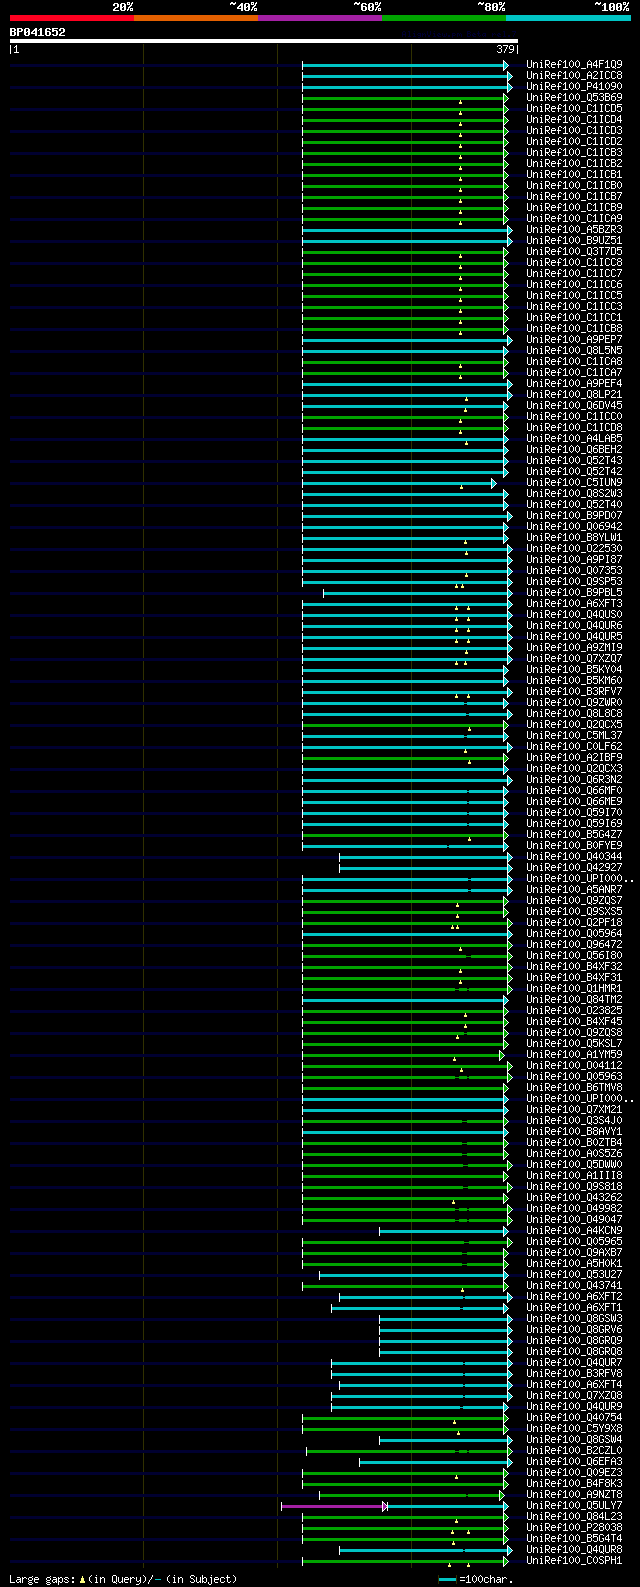
Task: Open hit UniRef100_Q6R3N2
Action: point(574,779)
